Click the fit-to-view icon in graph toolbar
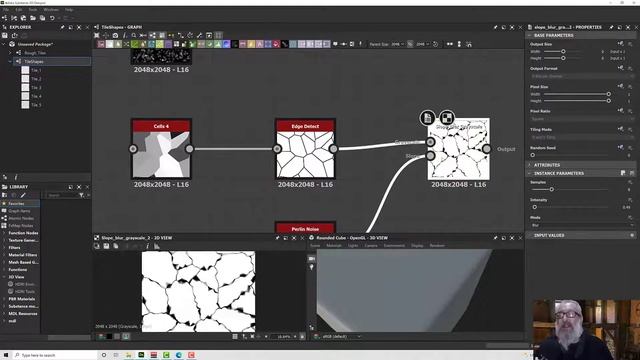The width and height of the screenshot is (640, 360). coord(97,36)
